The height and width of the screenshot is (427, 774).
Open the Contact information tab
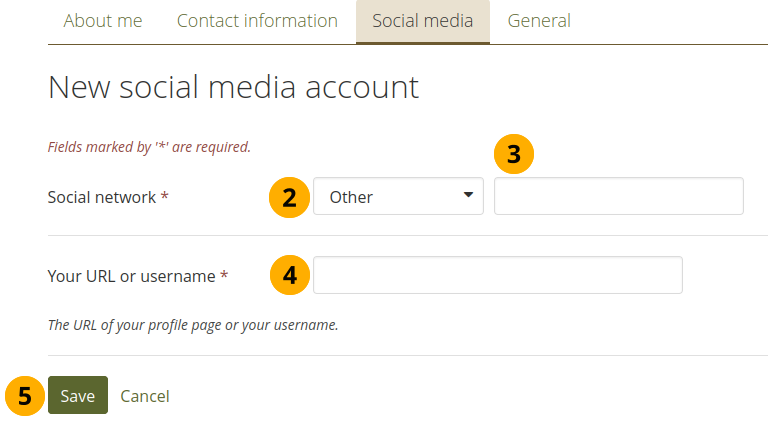tap(257, 21)
